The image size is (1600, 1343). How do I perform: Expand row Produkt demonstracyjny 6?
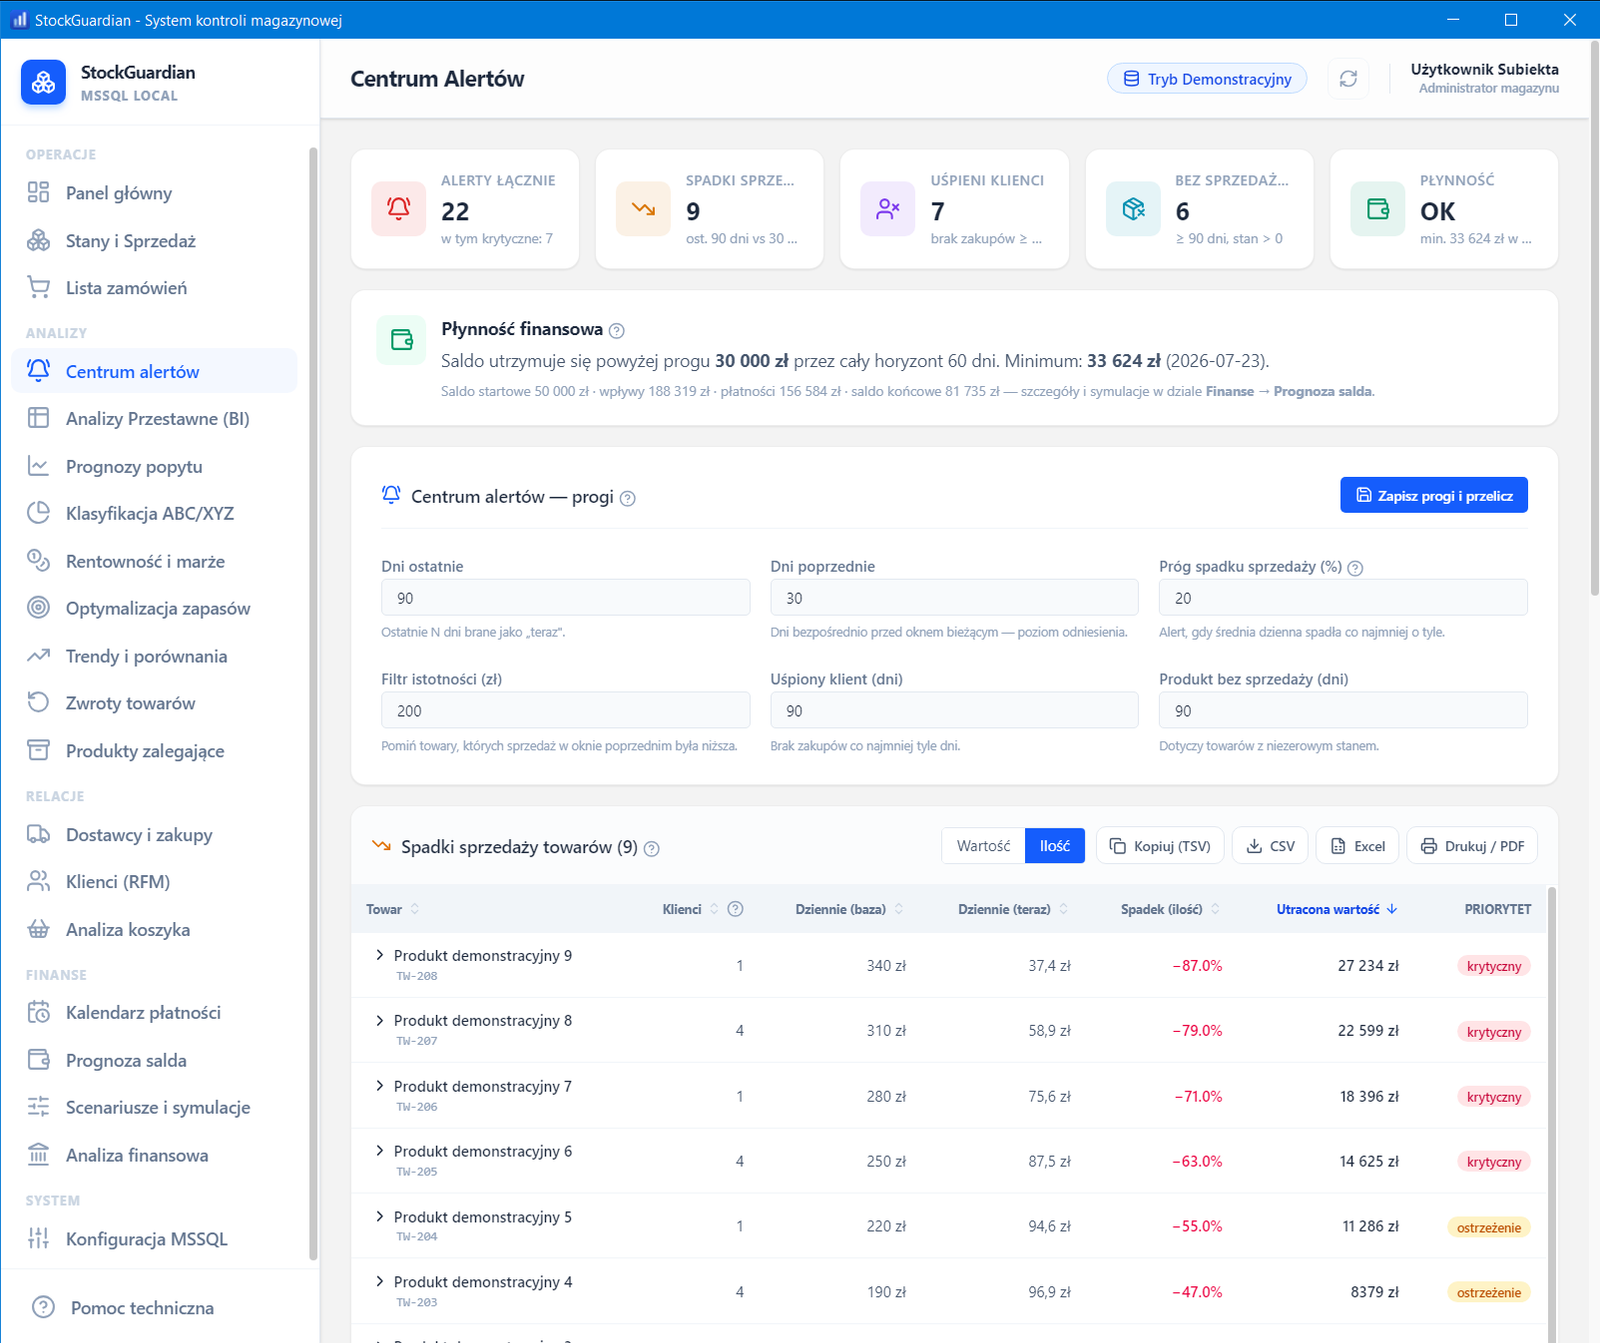(x=380, y=1151)
